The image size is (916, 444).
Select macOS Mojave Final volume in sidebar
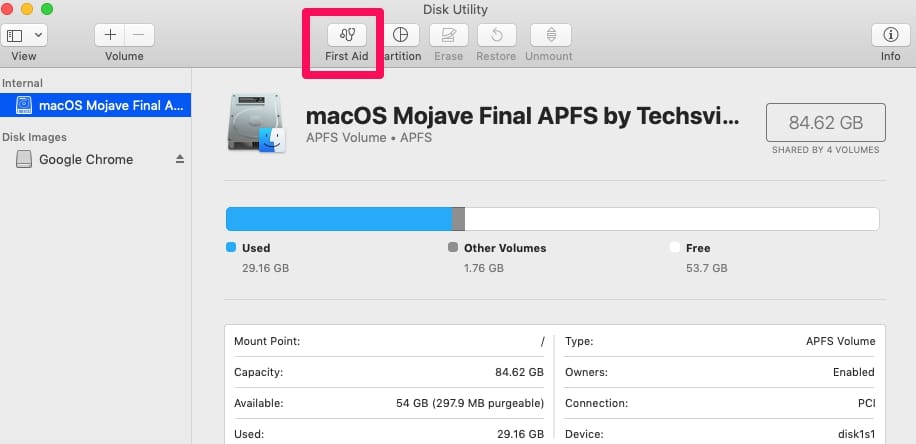coord(95,105)
